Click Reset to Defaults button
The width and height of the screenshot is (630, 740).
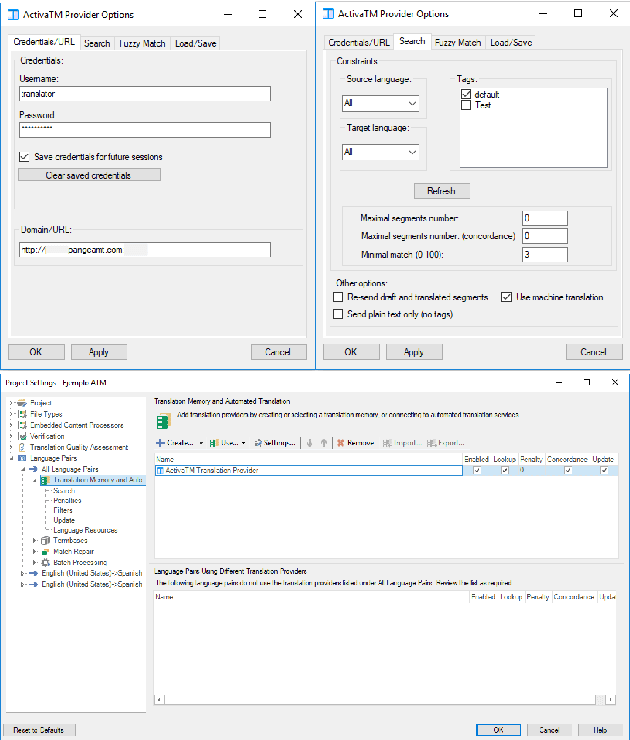pos(39,730)
